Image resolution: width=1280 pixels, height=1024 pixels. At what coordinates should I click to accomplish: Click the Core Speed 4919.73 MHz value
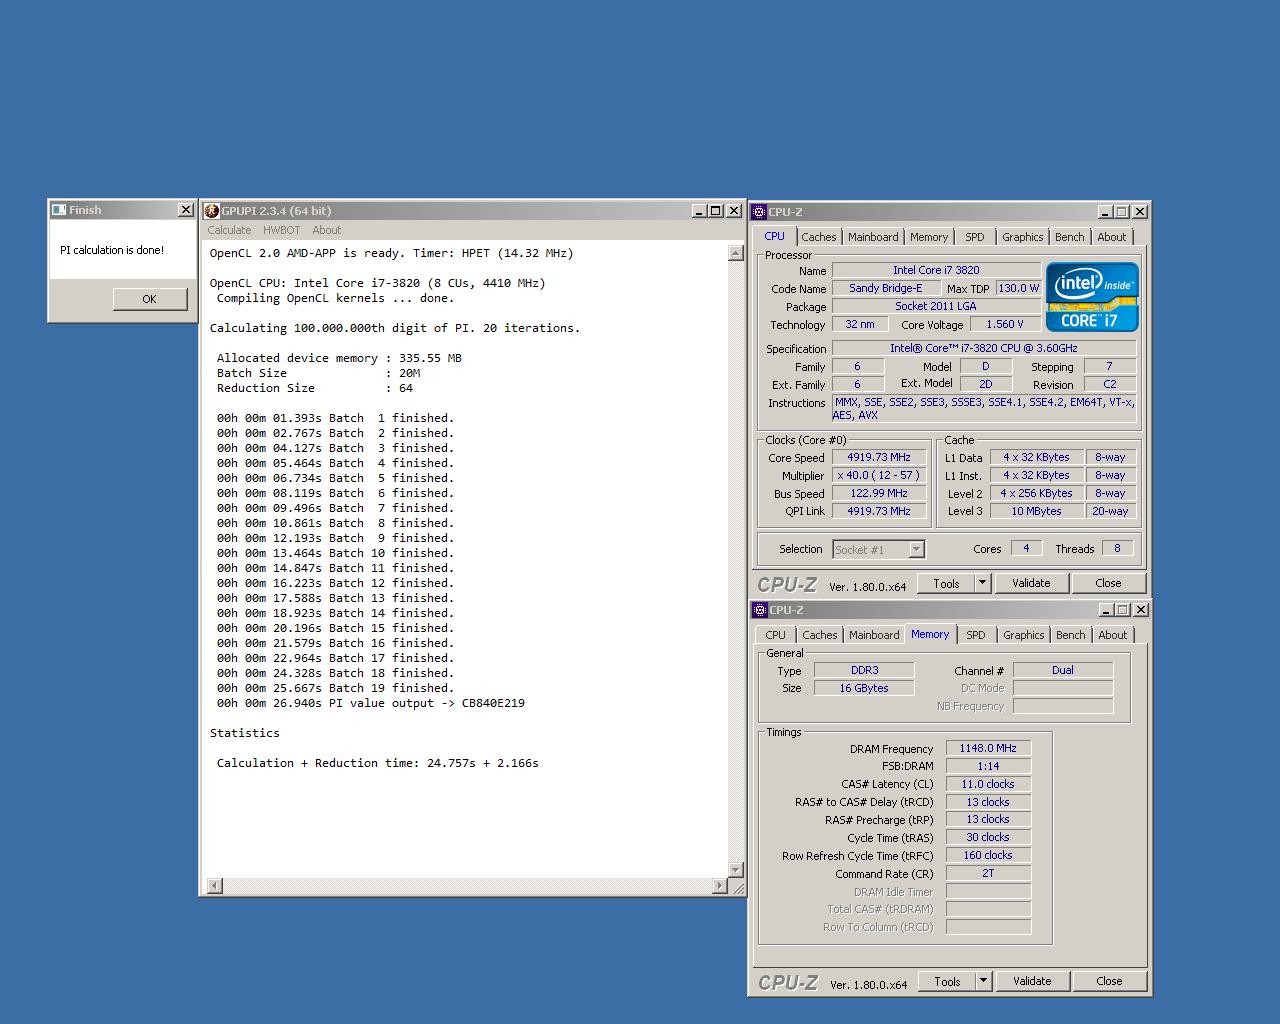pyautogui.click(x=879, y=457)
